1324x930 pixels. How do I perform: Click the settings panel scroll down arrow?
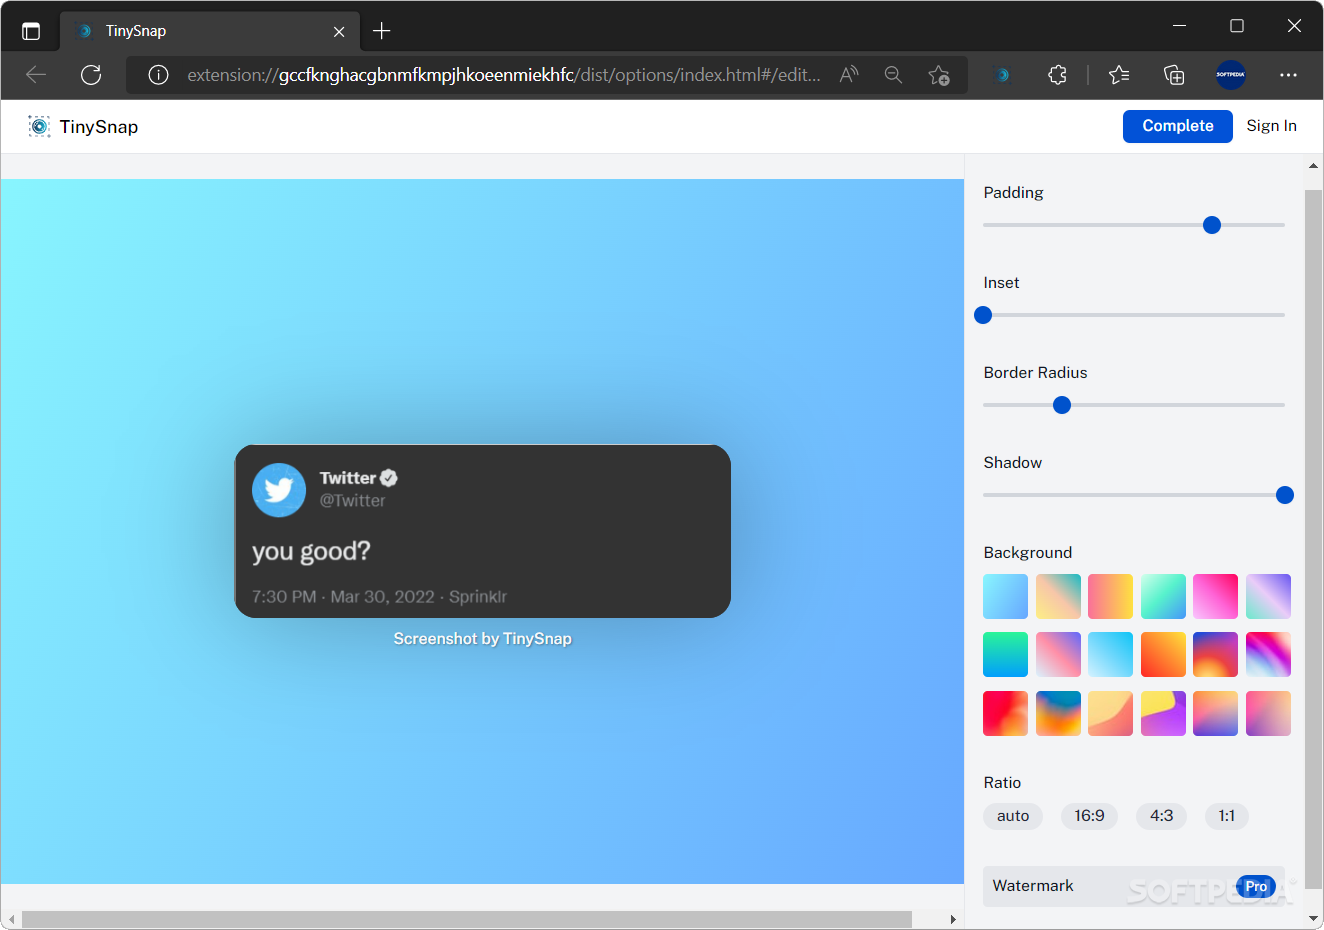(1313, 919)
